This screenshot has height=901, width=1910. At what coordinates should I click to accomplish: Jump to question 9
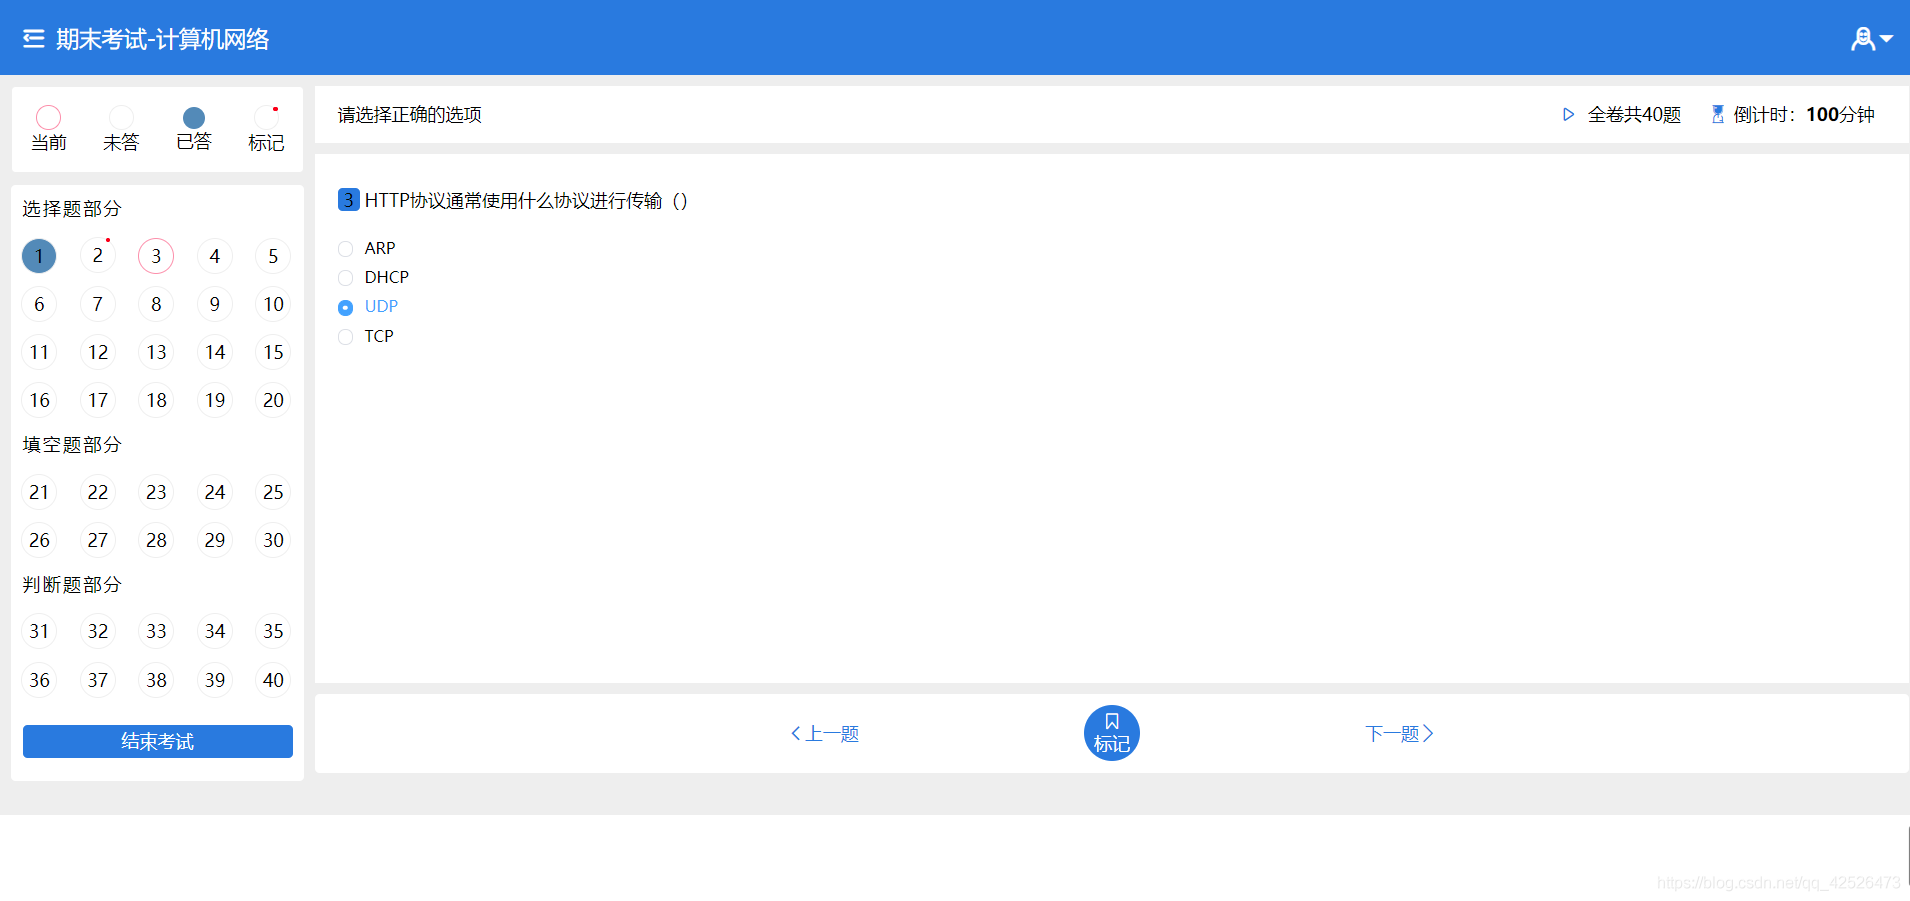tap(215, 304)
